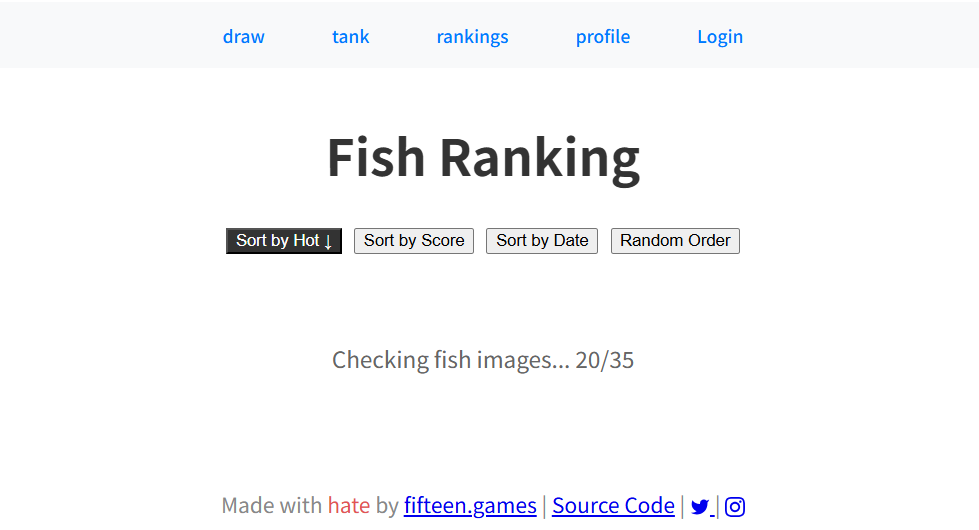Open the Instagram icon link
This screenshot has height=530, width=979.
(x=735, y=506)
